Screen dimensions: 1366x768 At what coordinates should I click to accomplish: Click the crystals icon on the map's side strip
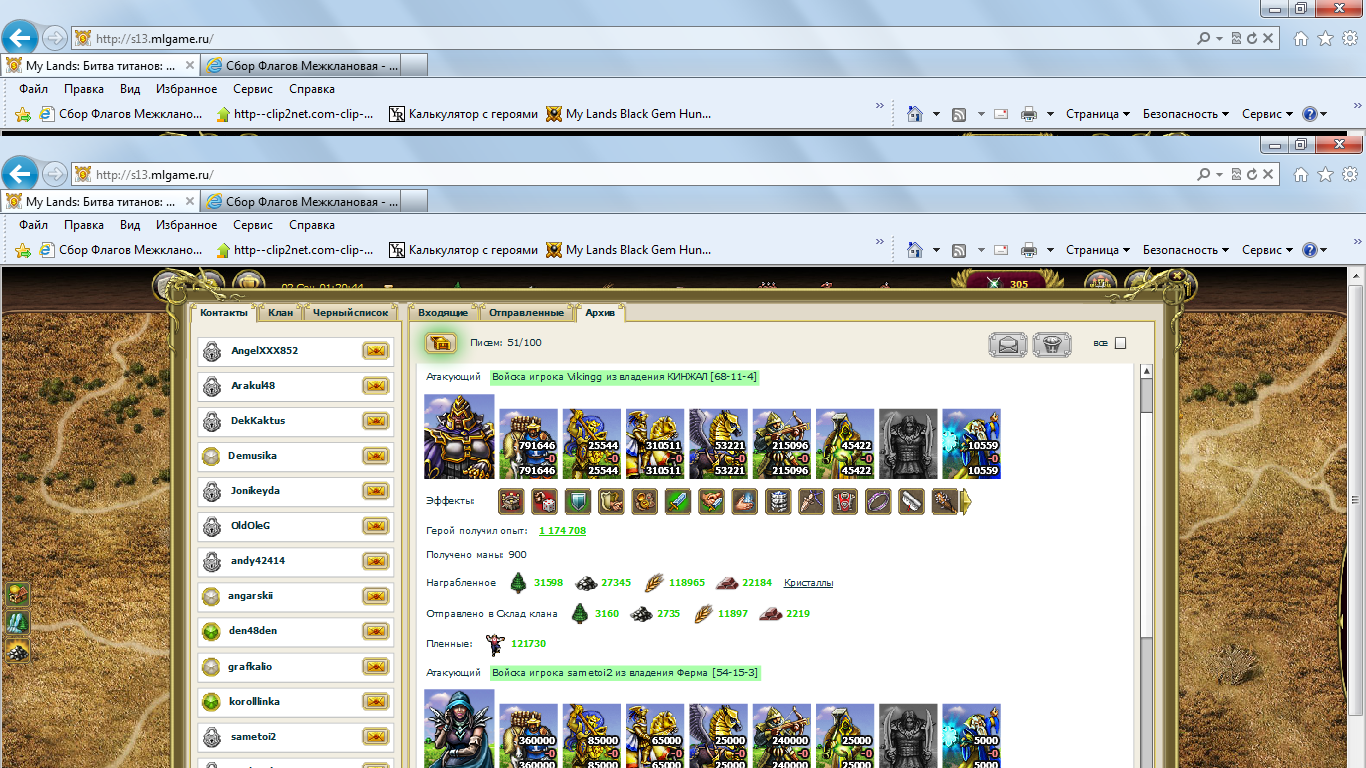pos(18,622)
